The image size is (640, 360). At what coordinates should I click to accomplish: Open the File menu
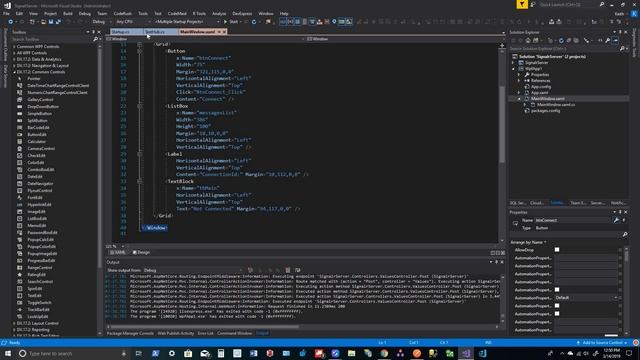tap(7, 13)
